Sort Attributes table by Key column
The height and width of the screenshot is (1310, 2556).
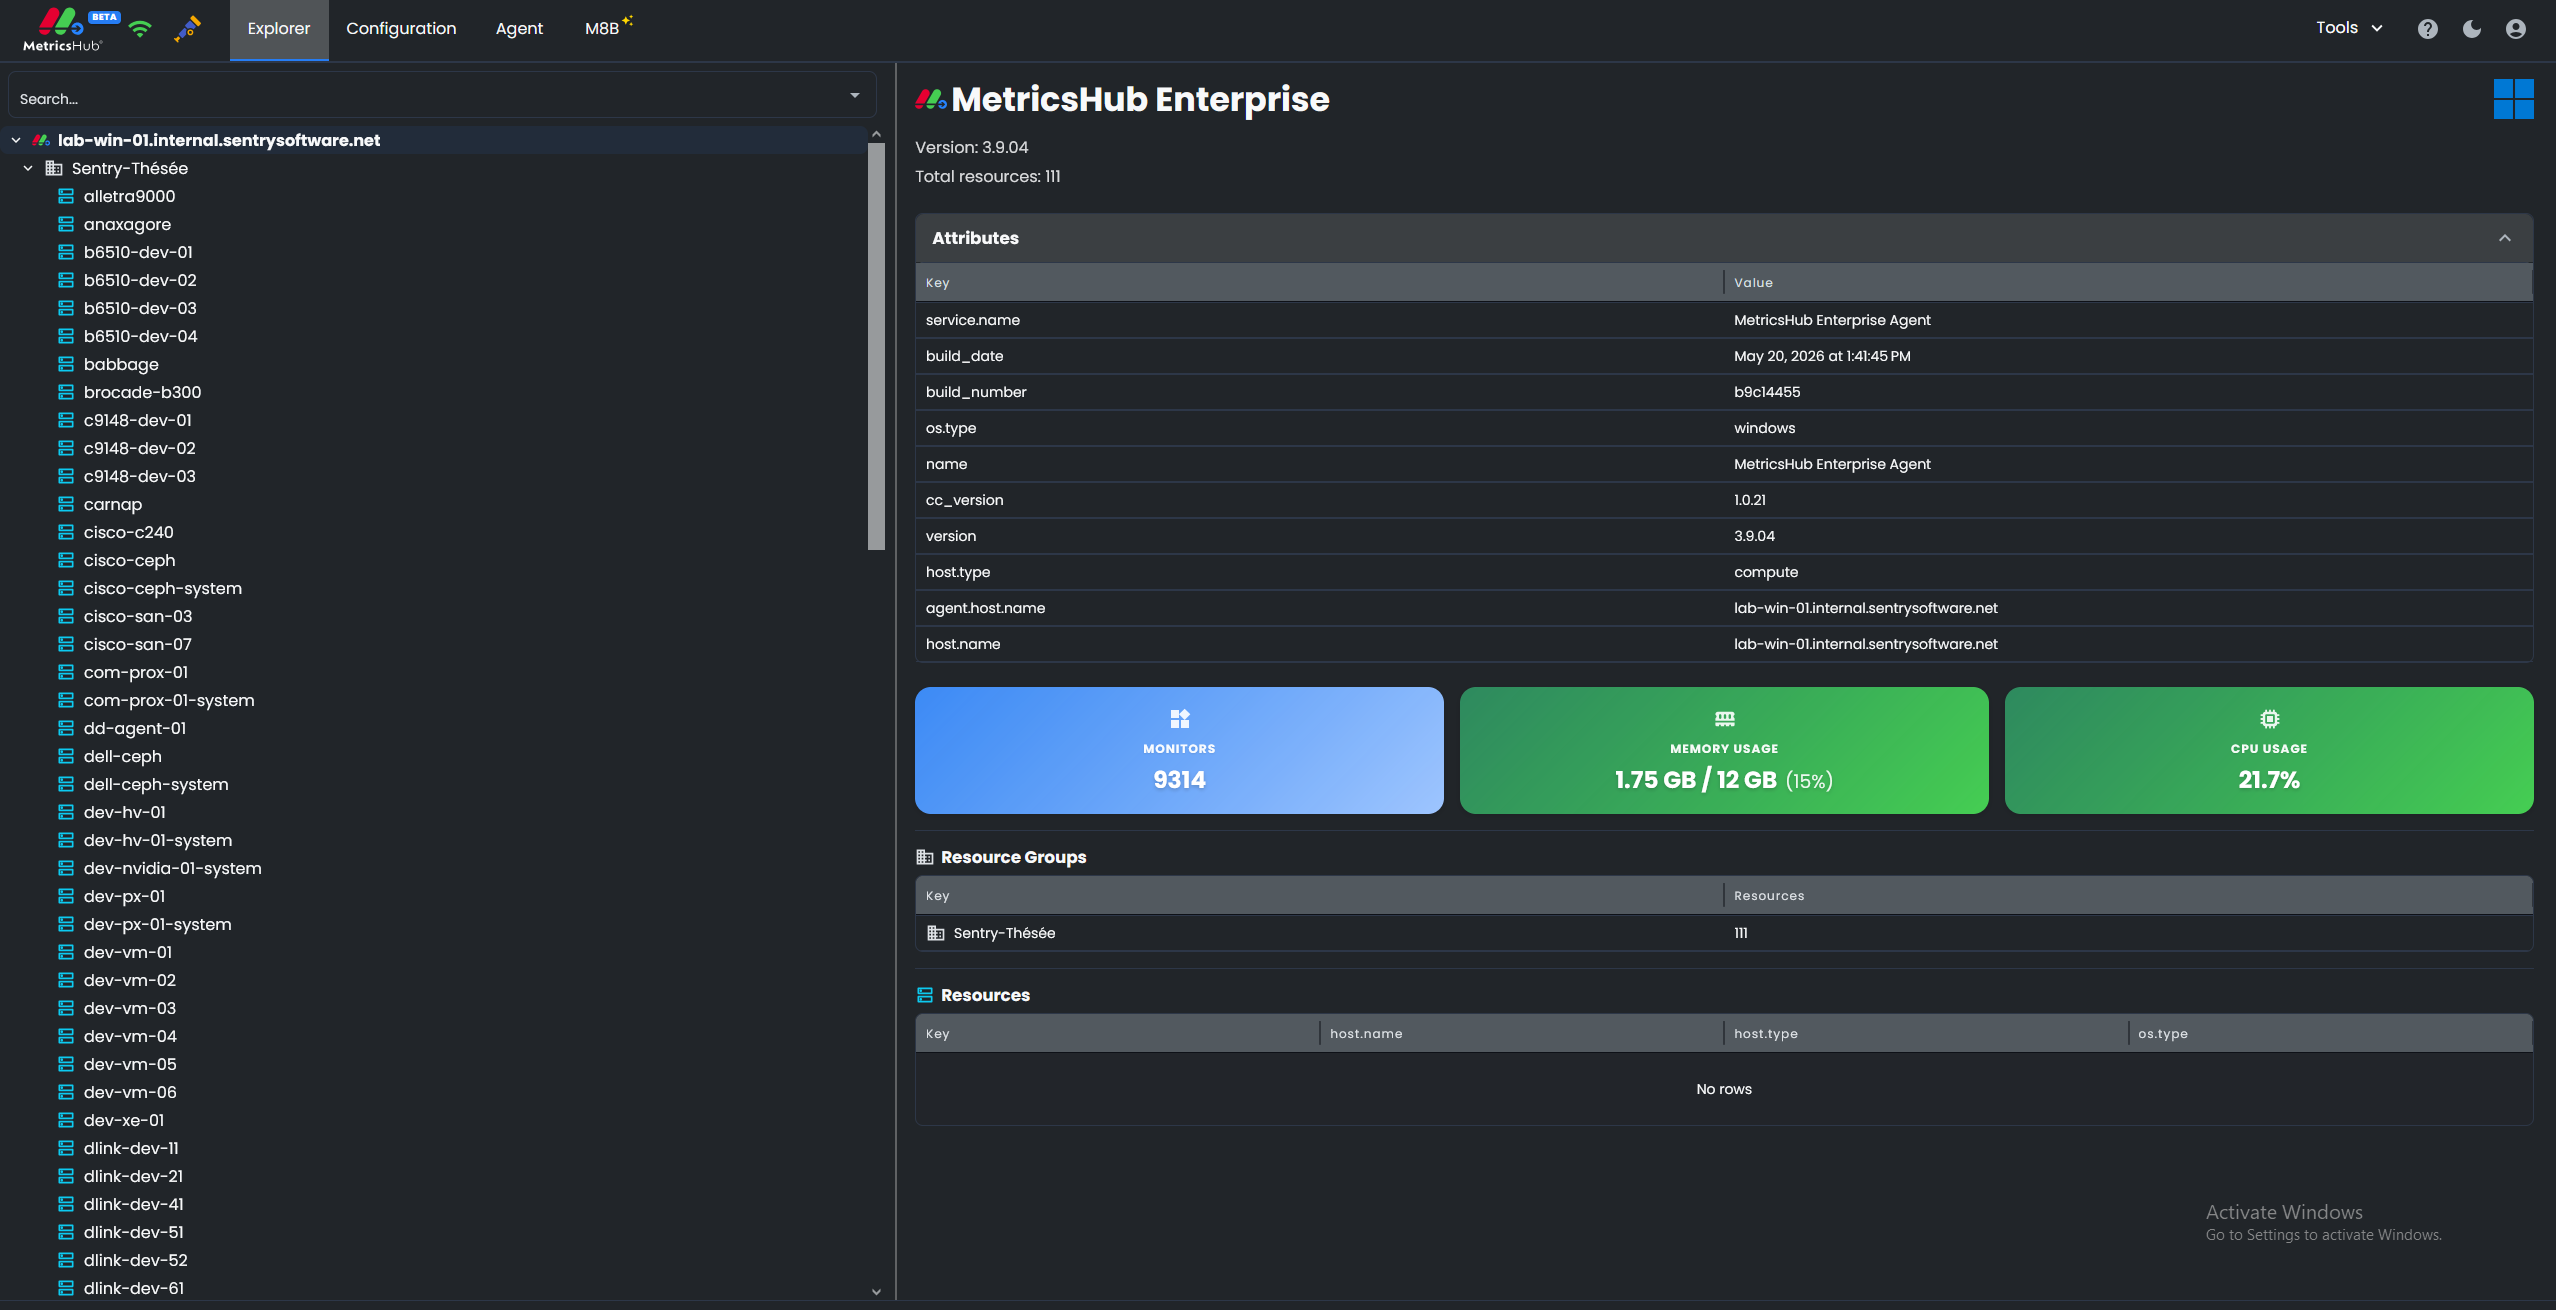point(1318,283)
